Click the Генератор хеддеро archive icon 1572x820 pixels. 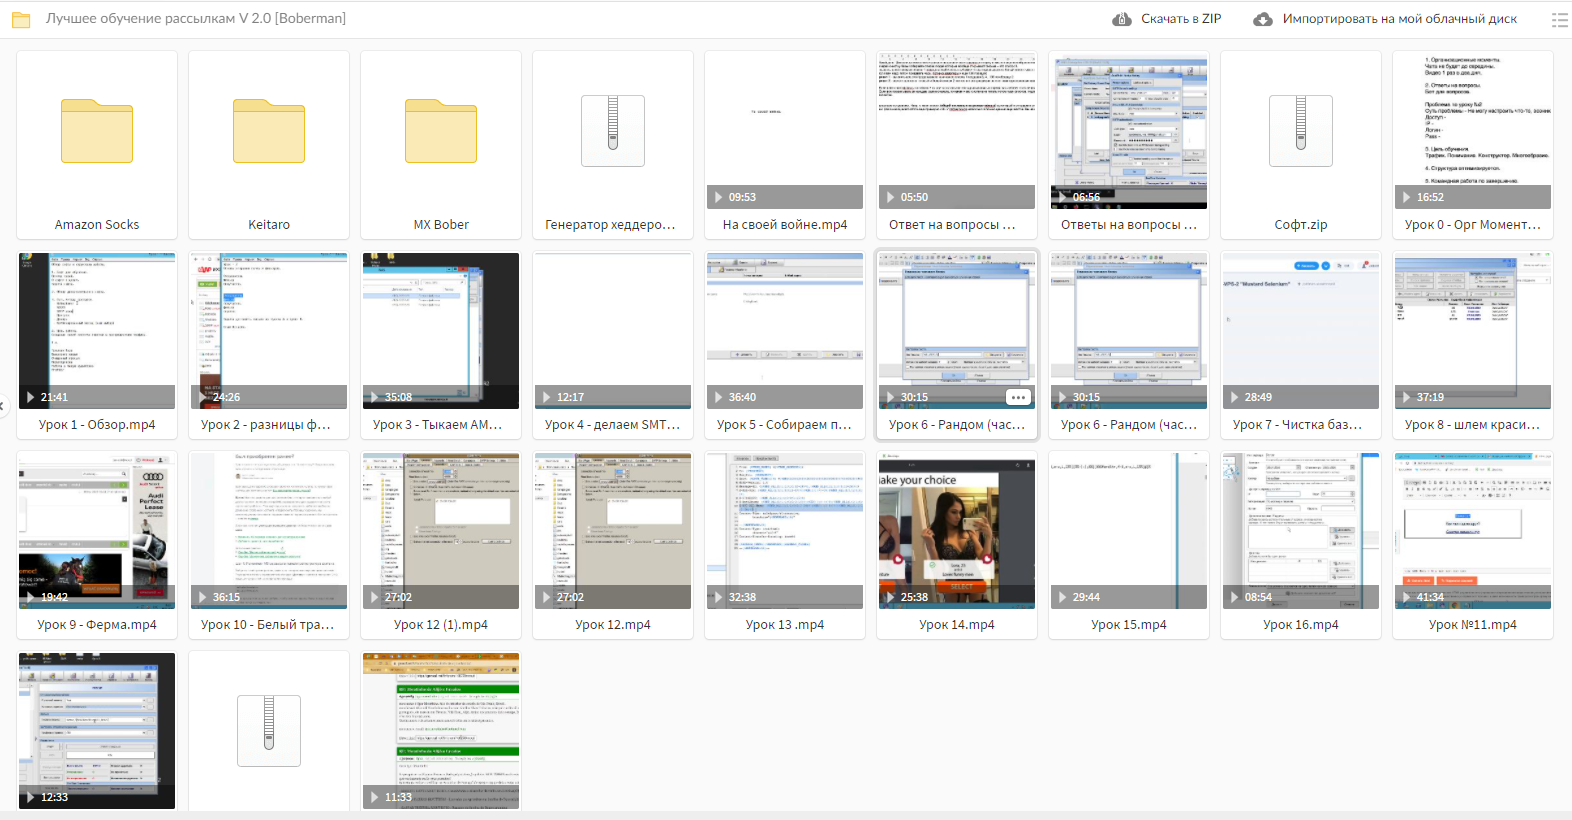pyautogui.click(x=612, y=131)
